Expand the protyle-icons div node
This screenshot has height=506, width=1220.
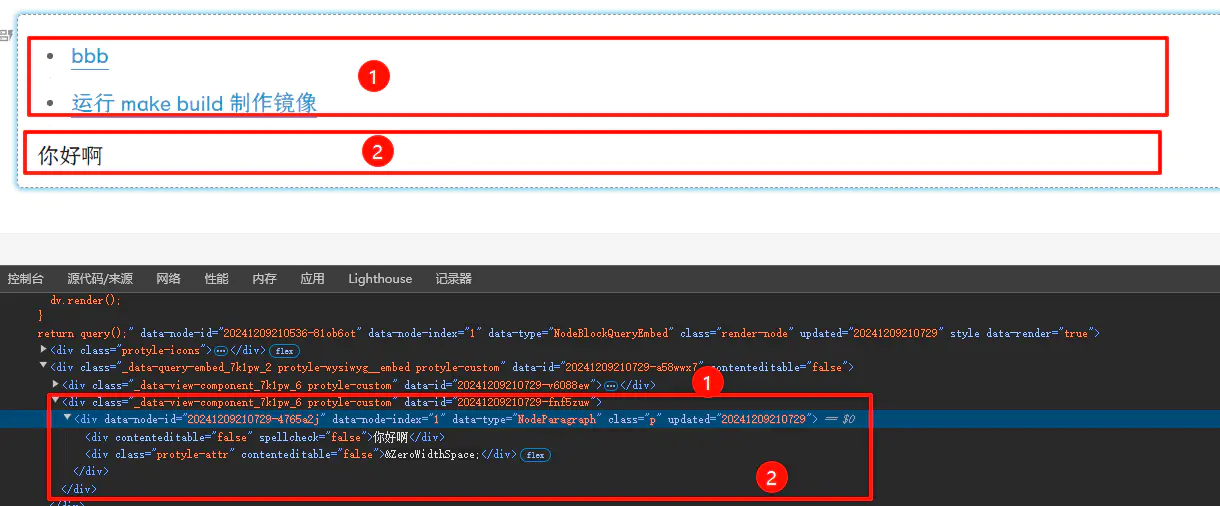[x=43, y=350]
